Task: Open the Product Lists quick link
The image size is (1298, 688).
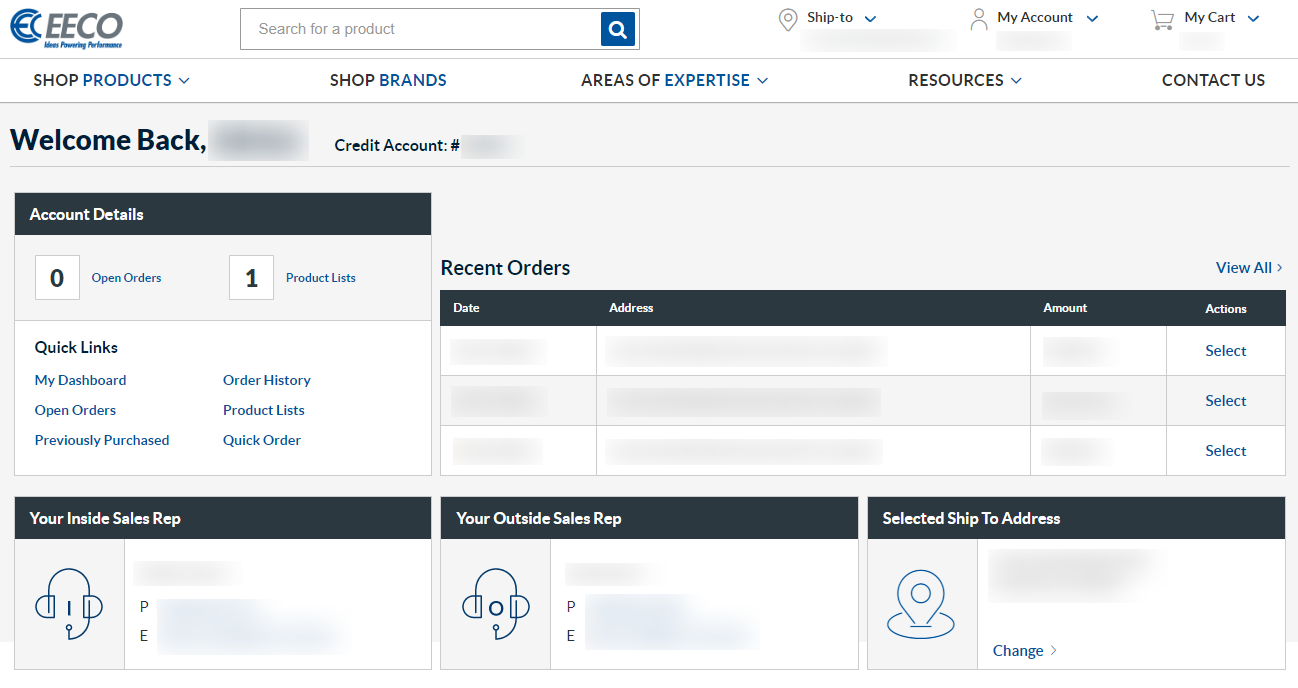Action: [264, 410]
